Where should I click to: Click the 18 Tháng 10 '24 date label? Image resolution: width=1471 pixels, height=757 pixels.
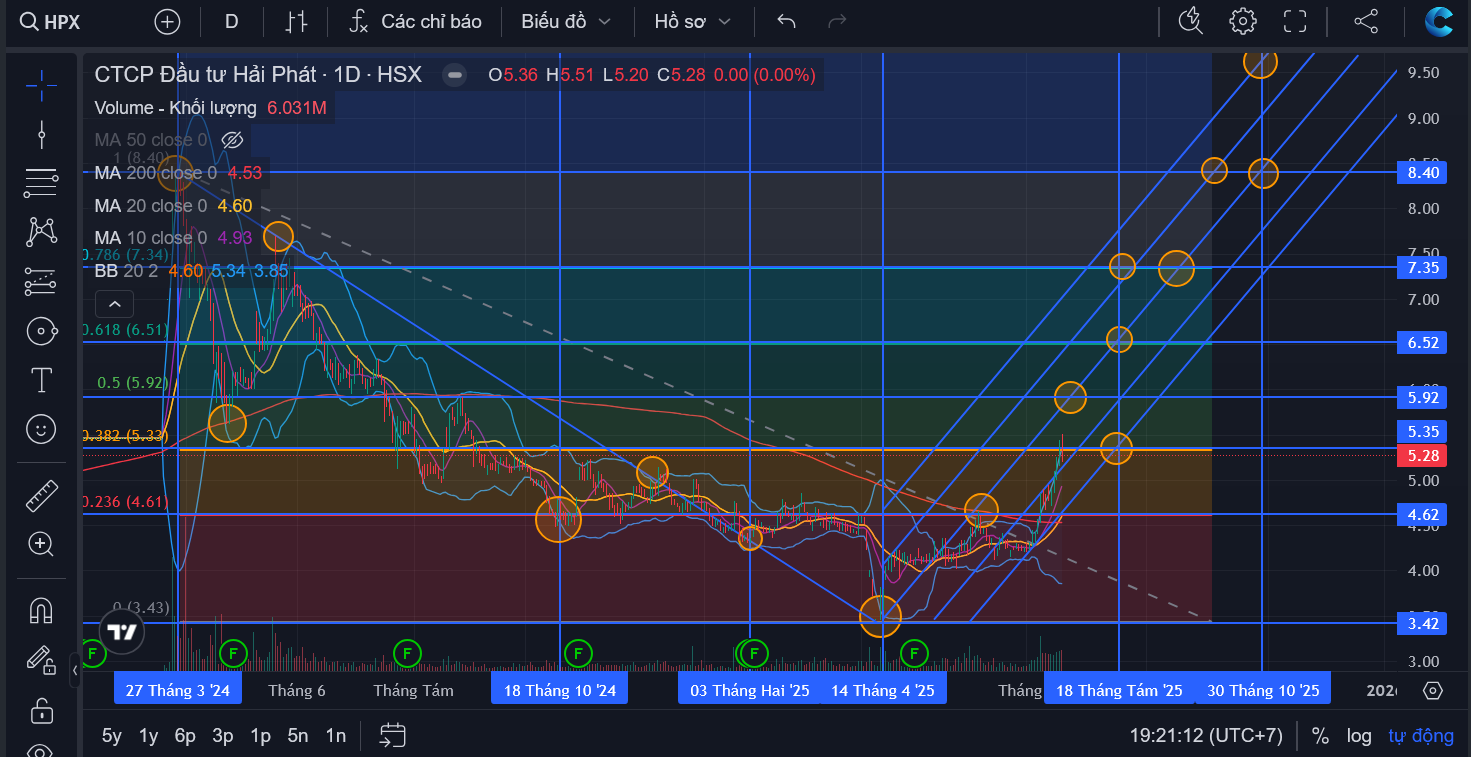[x=560, y=690]
